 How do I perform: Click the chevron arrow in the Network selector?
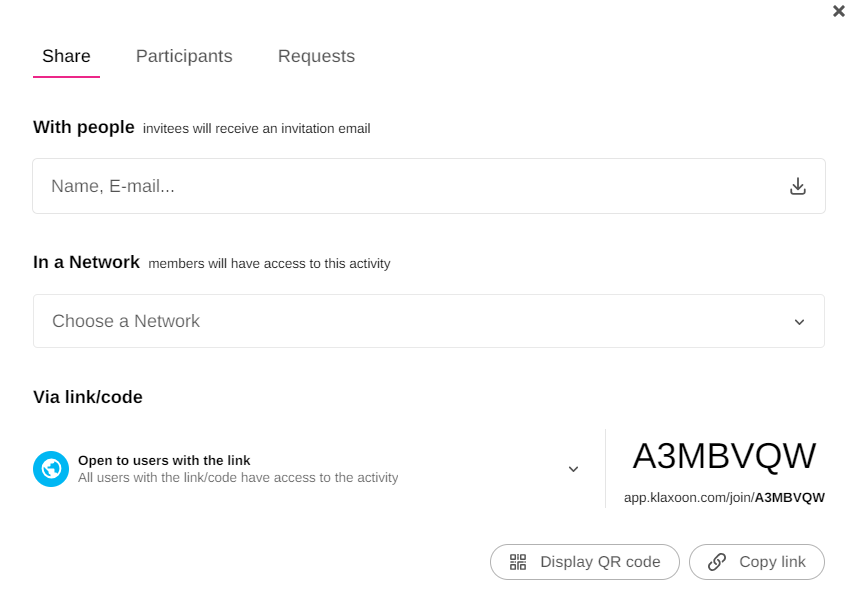pyautogui.click(x=799, y=322)
